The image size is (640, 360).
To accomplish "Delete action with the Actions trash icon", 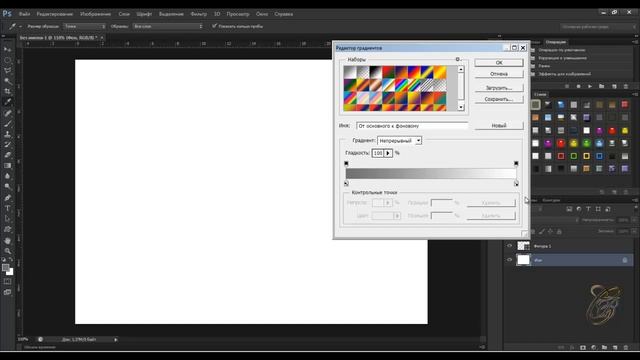I will [x=626, y=87].
